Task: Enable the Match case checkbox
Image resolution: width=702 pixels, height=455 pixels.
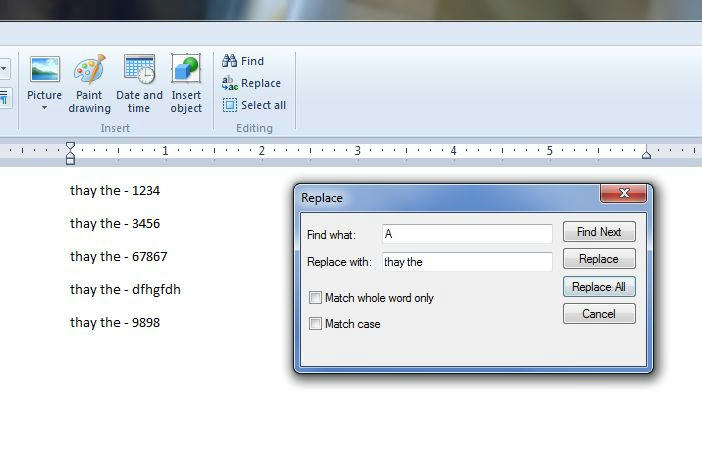Action: (315, 323)
